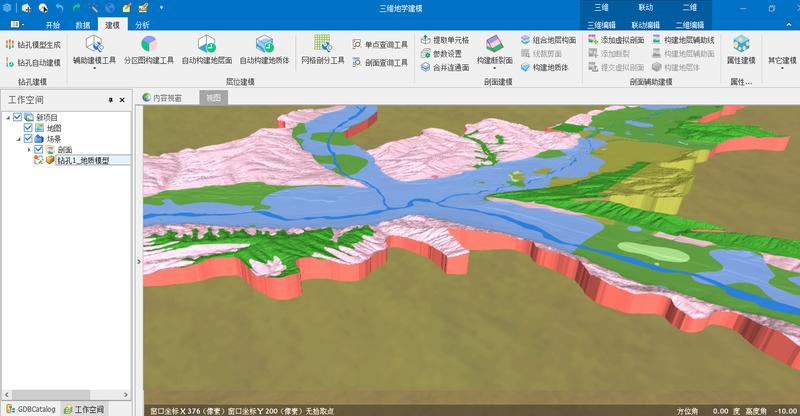Run 自动构建地质体 auto geological body
Viewport: 800px width, 416px height.
(x=264, y=50)
